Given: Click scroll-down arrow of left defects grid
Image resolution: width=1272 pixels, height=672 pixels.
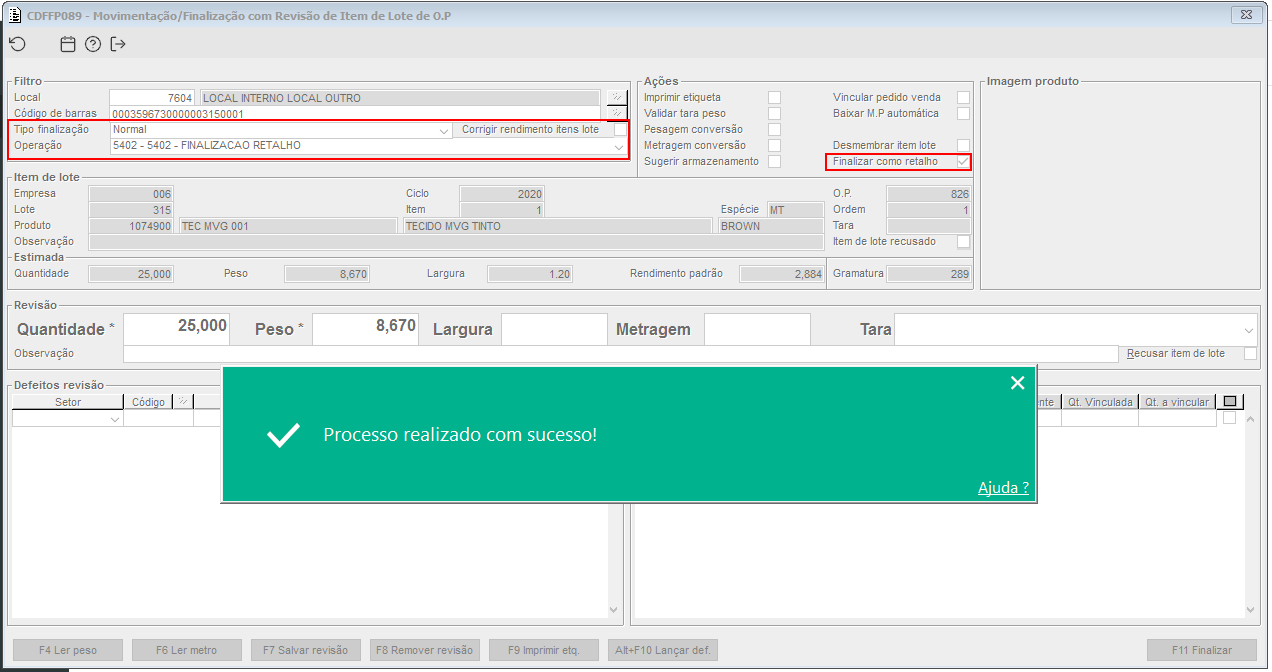Looking at the screenshot, I should pos(615,610).
